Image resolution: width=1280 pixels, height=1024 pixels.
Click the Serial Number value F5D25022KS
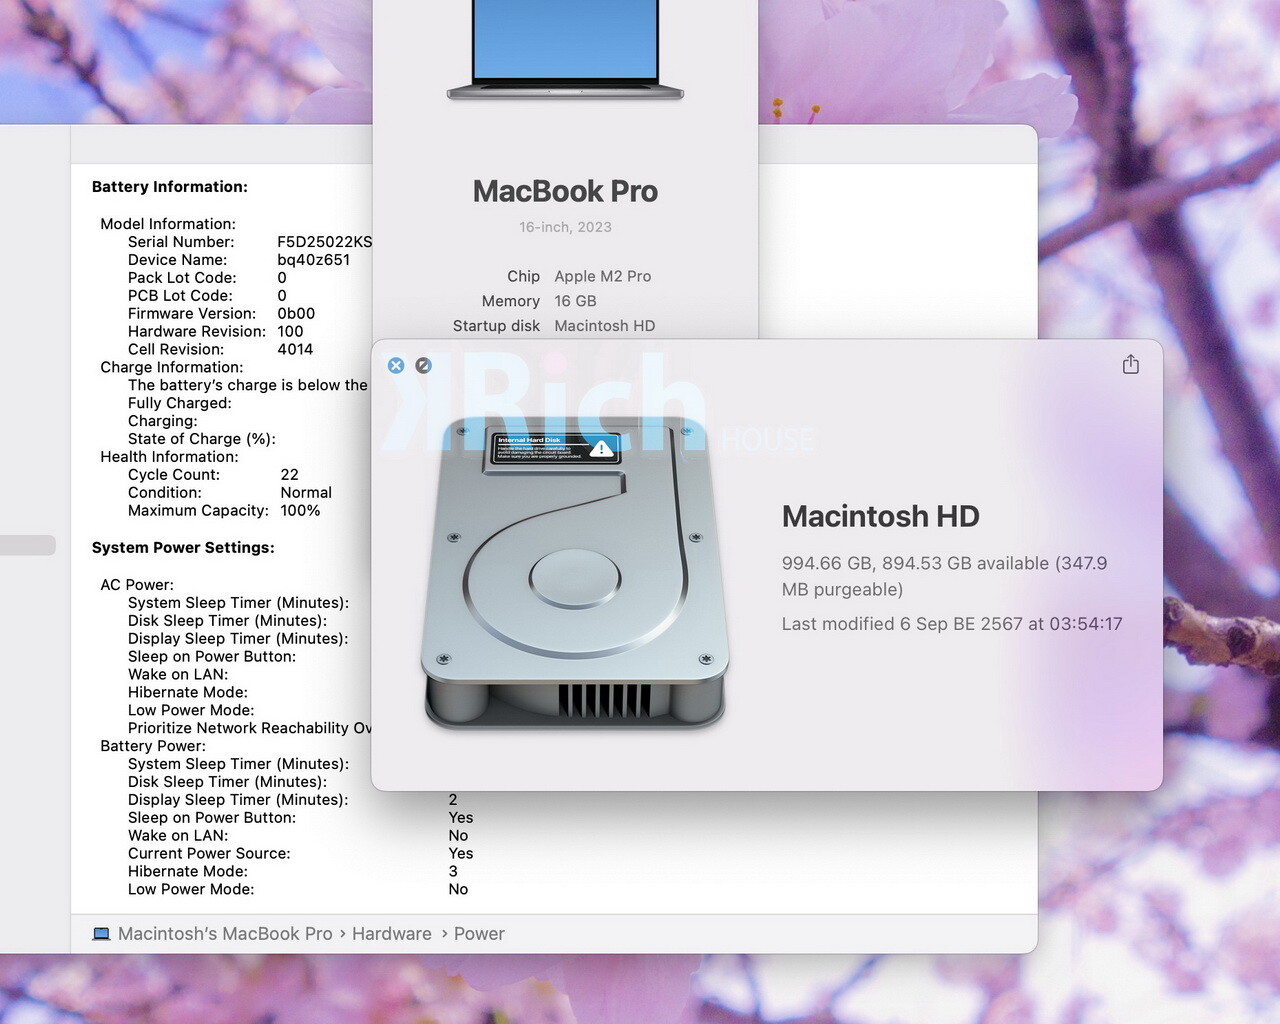click(x=324, y=242)
